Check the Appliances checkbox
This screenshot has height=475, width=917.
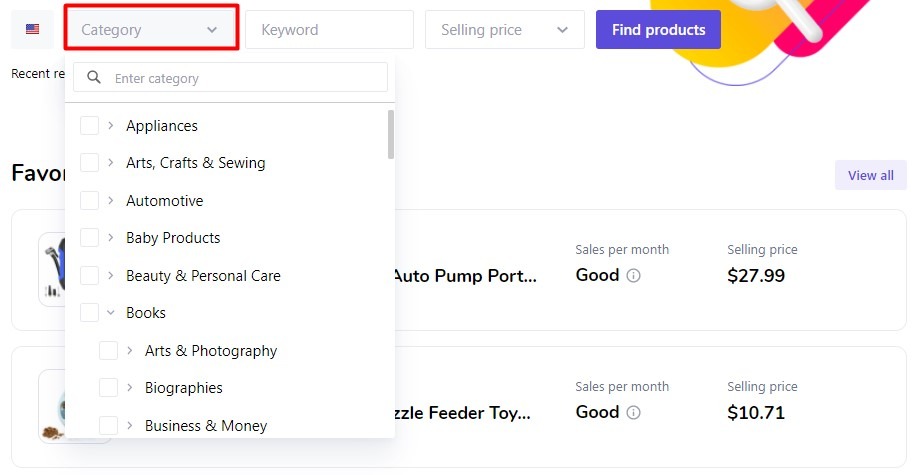89,125
